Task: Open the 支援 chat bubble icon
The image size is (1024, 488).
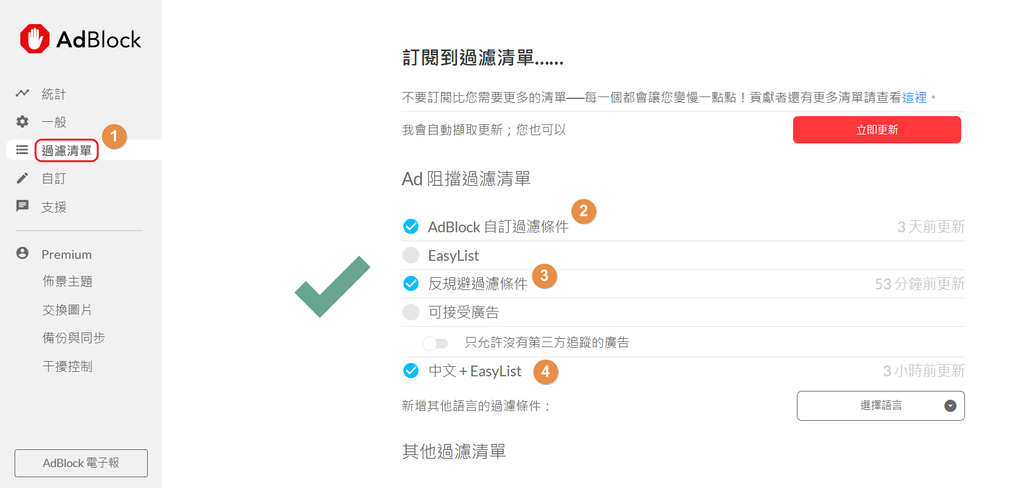Action: coord(23,206)
